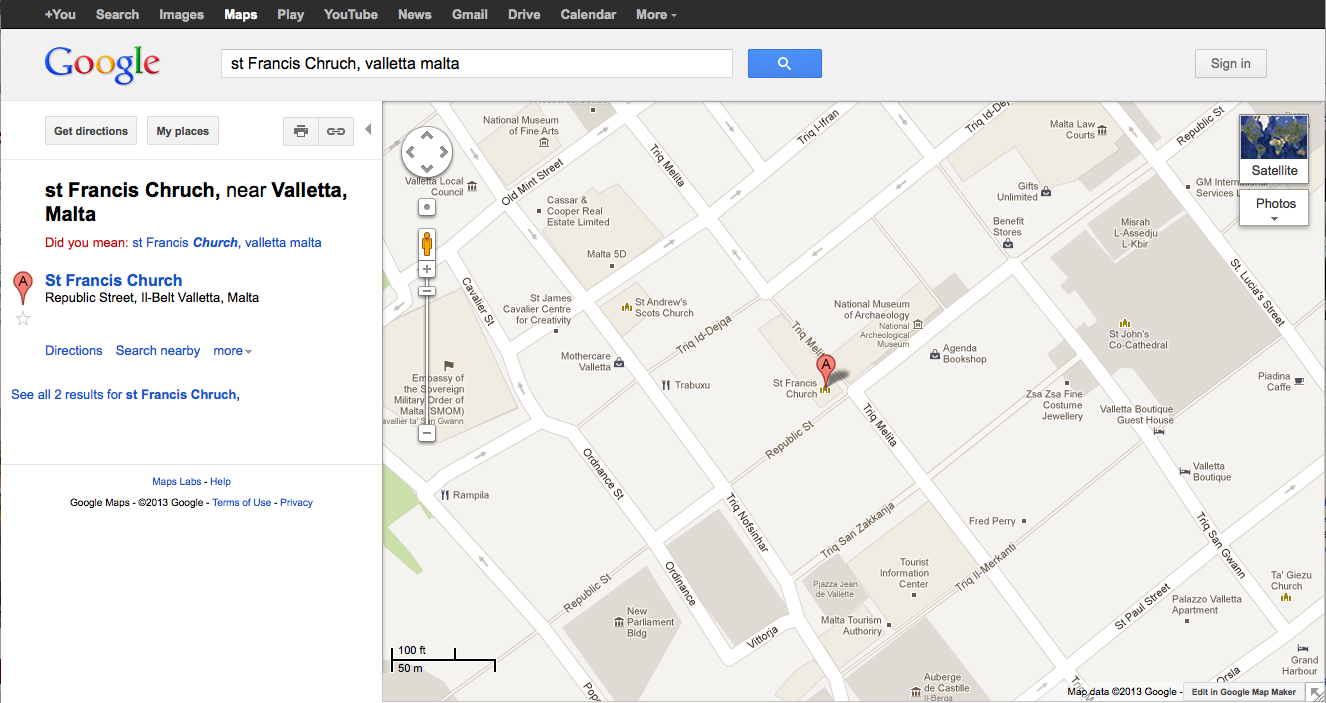Click the Malta Law Courts icon

[x=1102, y=130]
